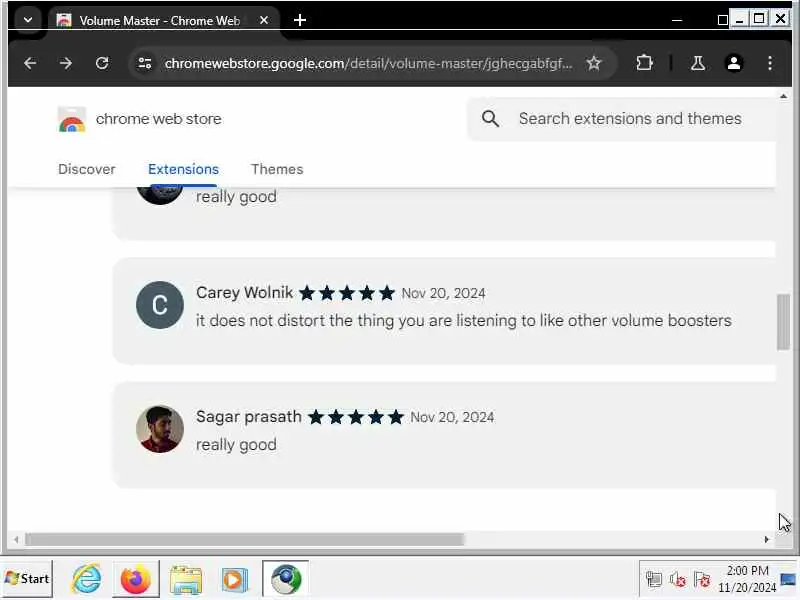The image size is (800, 600).
Task: Click the muted volume tray icon
Action: (x=678, y=580)
